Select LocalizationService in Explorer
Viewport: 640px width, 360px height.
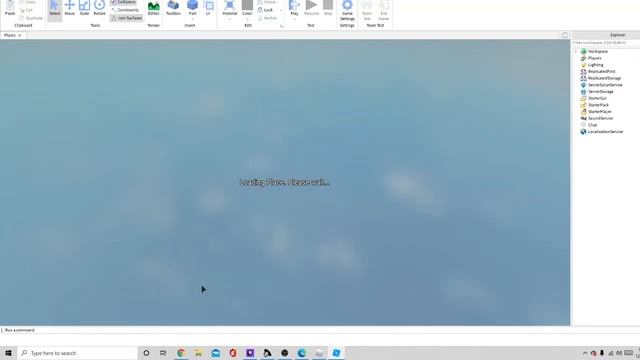(605, 132)
